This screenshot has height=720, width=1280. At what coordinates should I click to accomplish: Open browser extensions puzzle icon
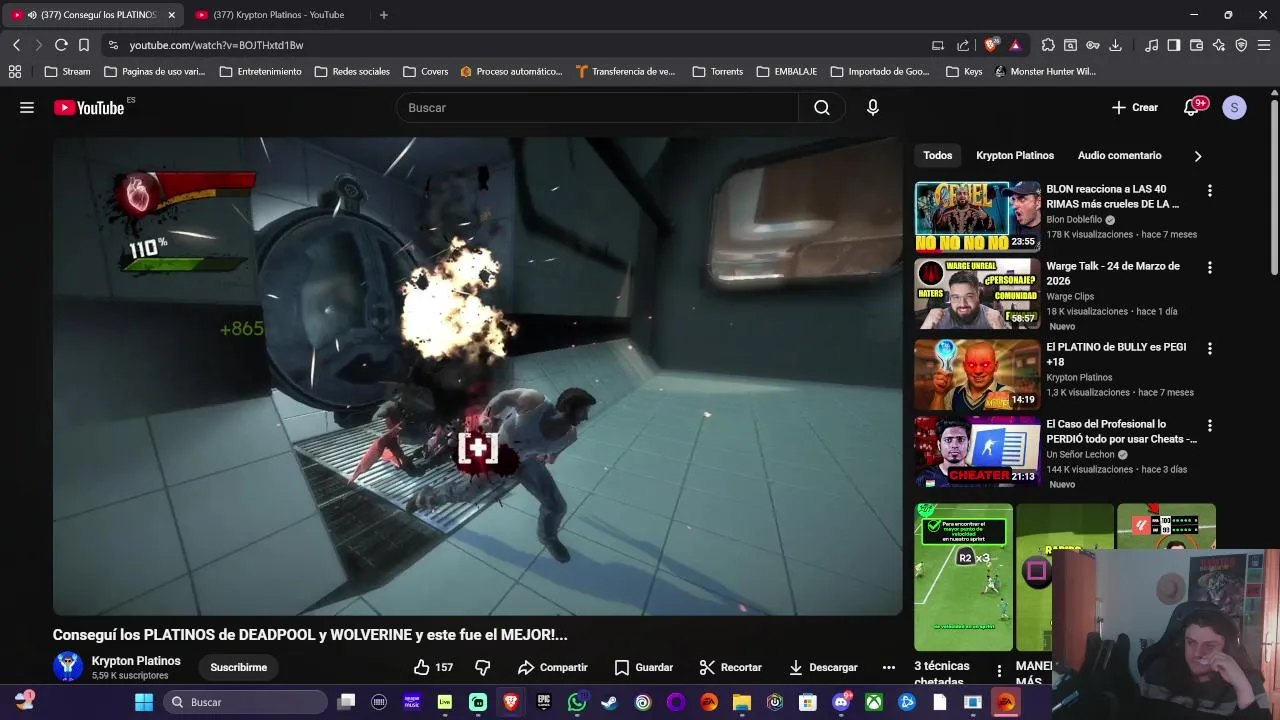pos(1048,45)
